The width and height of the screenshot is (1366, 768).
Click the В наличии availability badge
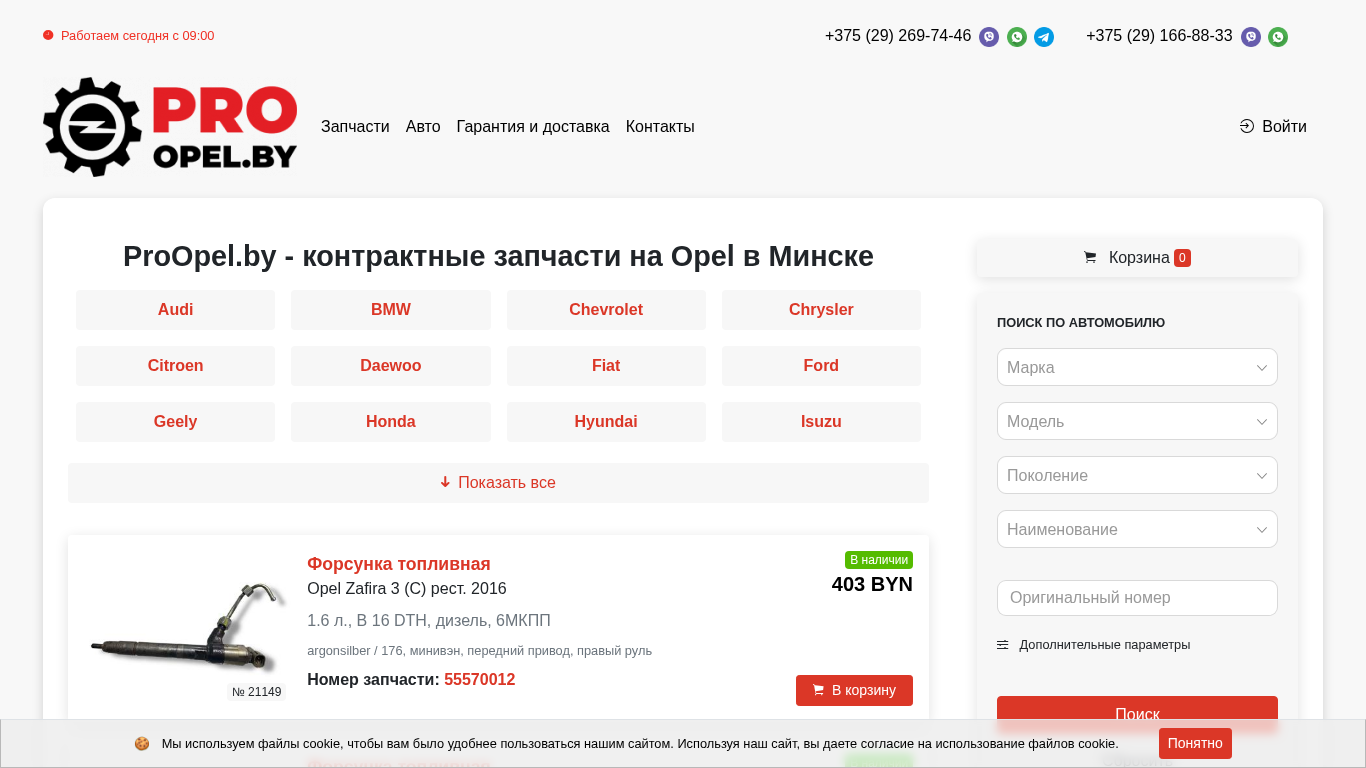point(879,560)
